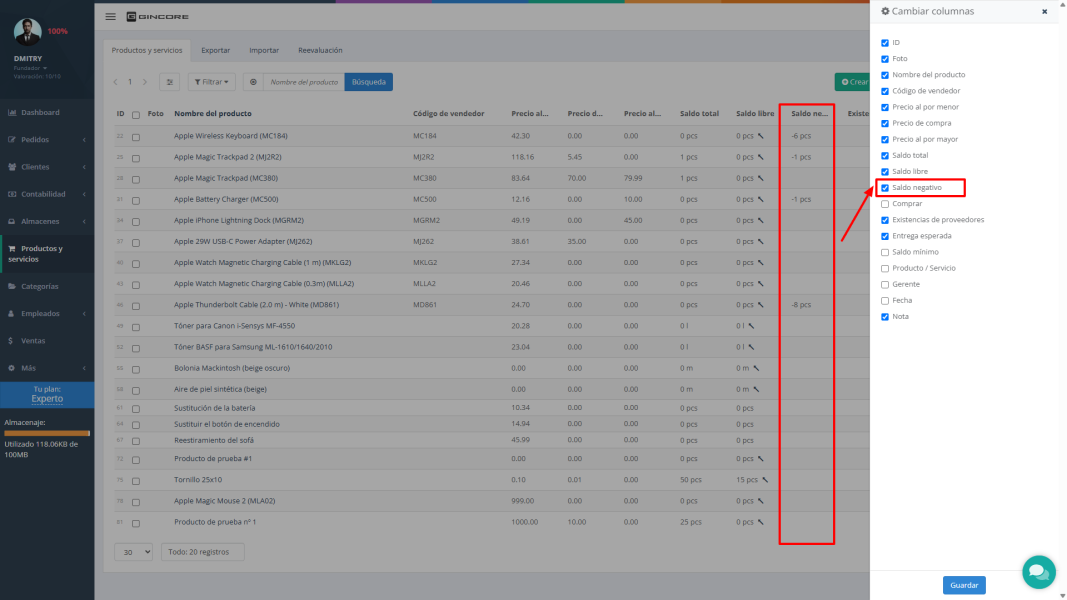Go to previous page arrow
1067x600 pixels.
tap(115, 82)
